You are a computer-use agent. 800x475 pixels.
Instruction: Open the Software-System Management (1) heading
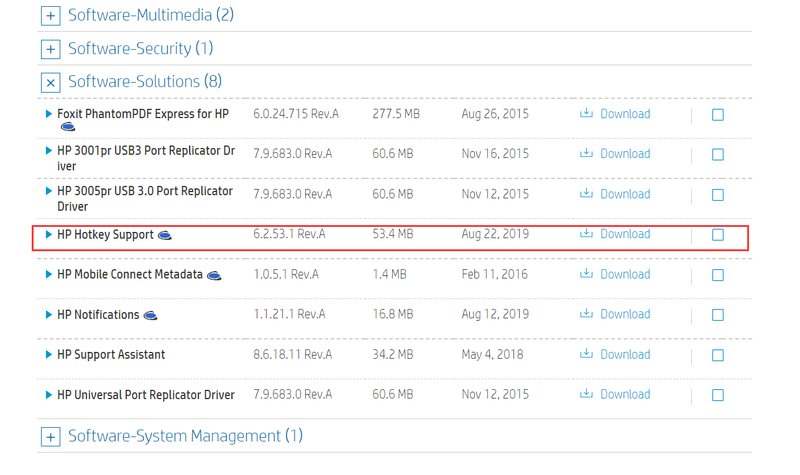point(185,436)
